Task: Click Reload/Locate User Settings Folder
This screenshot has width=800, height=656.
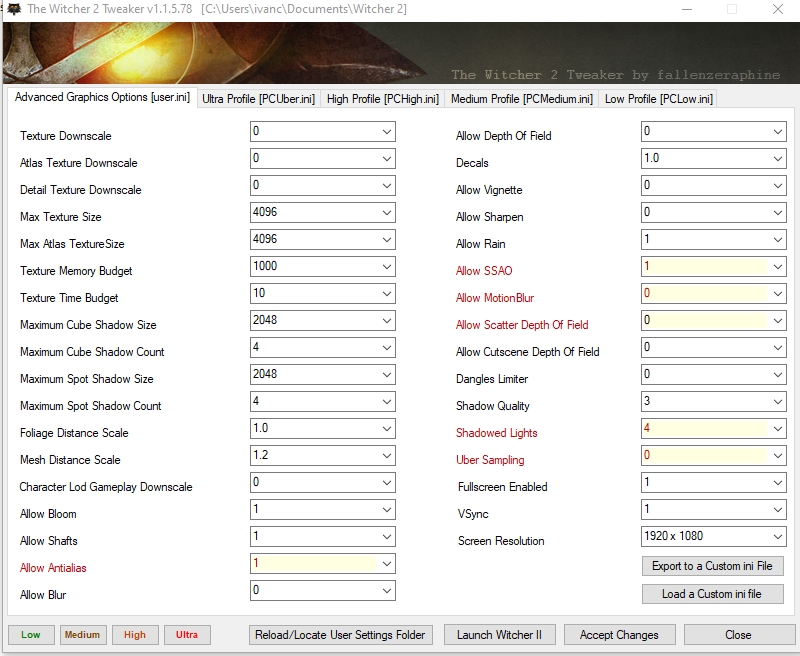Action: 340,635
